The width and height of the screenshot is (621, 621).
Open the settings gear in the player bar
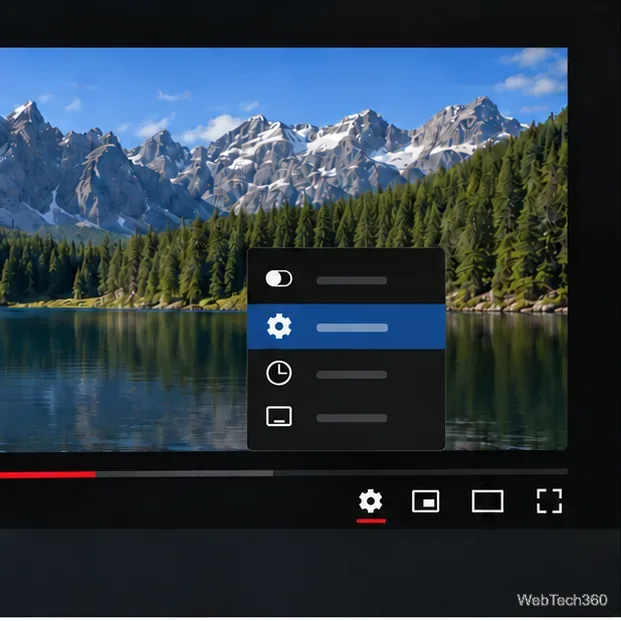click(370, 501)
